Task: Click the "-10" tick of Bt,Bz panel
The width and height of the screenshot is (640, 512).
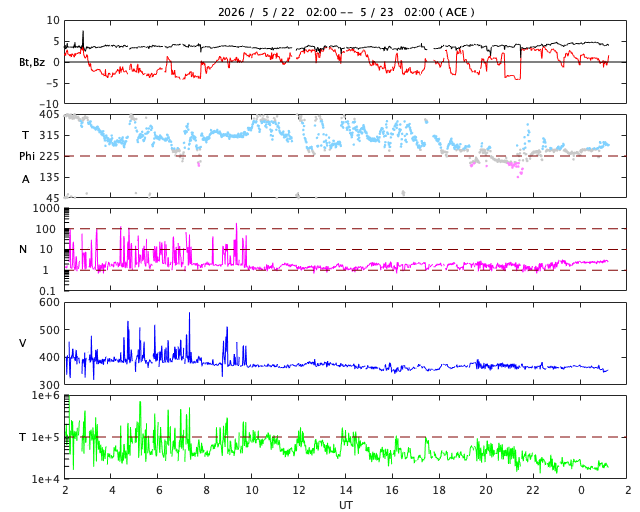Action: pyautogui.click(x=51, y=104)
